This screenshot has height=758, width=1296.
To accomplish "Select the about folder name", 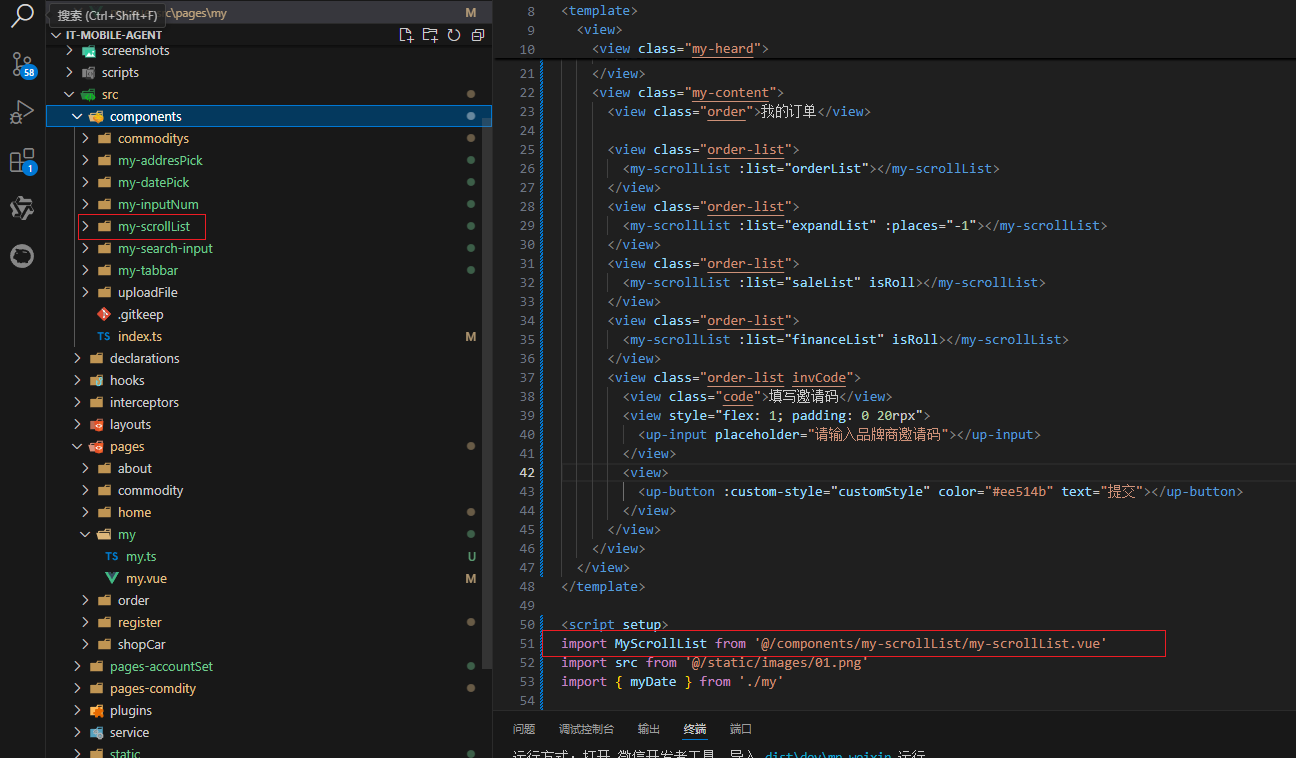I will click(135, 469).
